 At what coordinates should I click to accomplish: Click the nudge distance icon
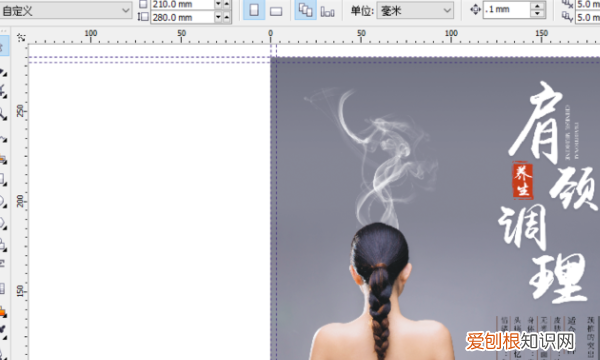tap(475, 10)
